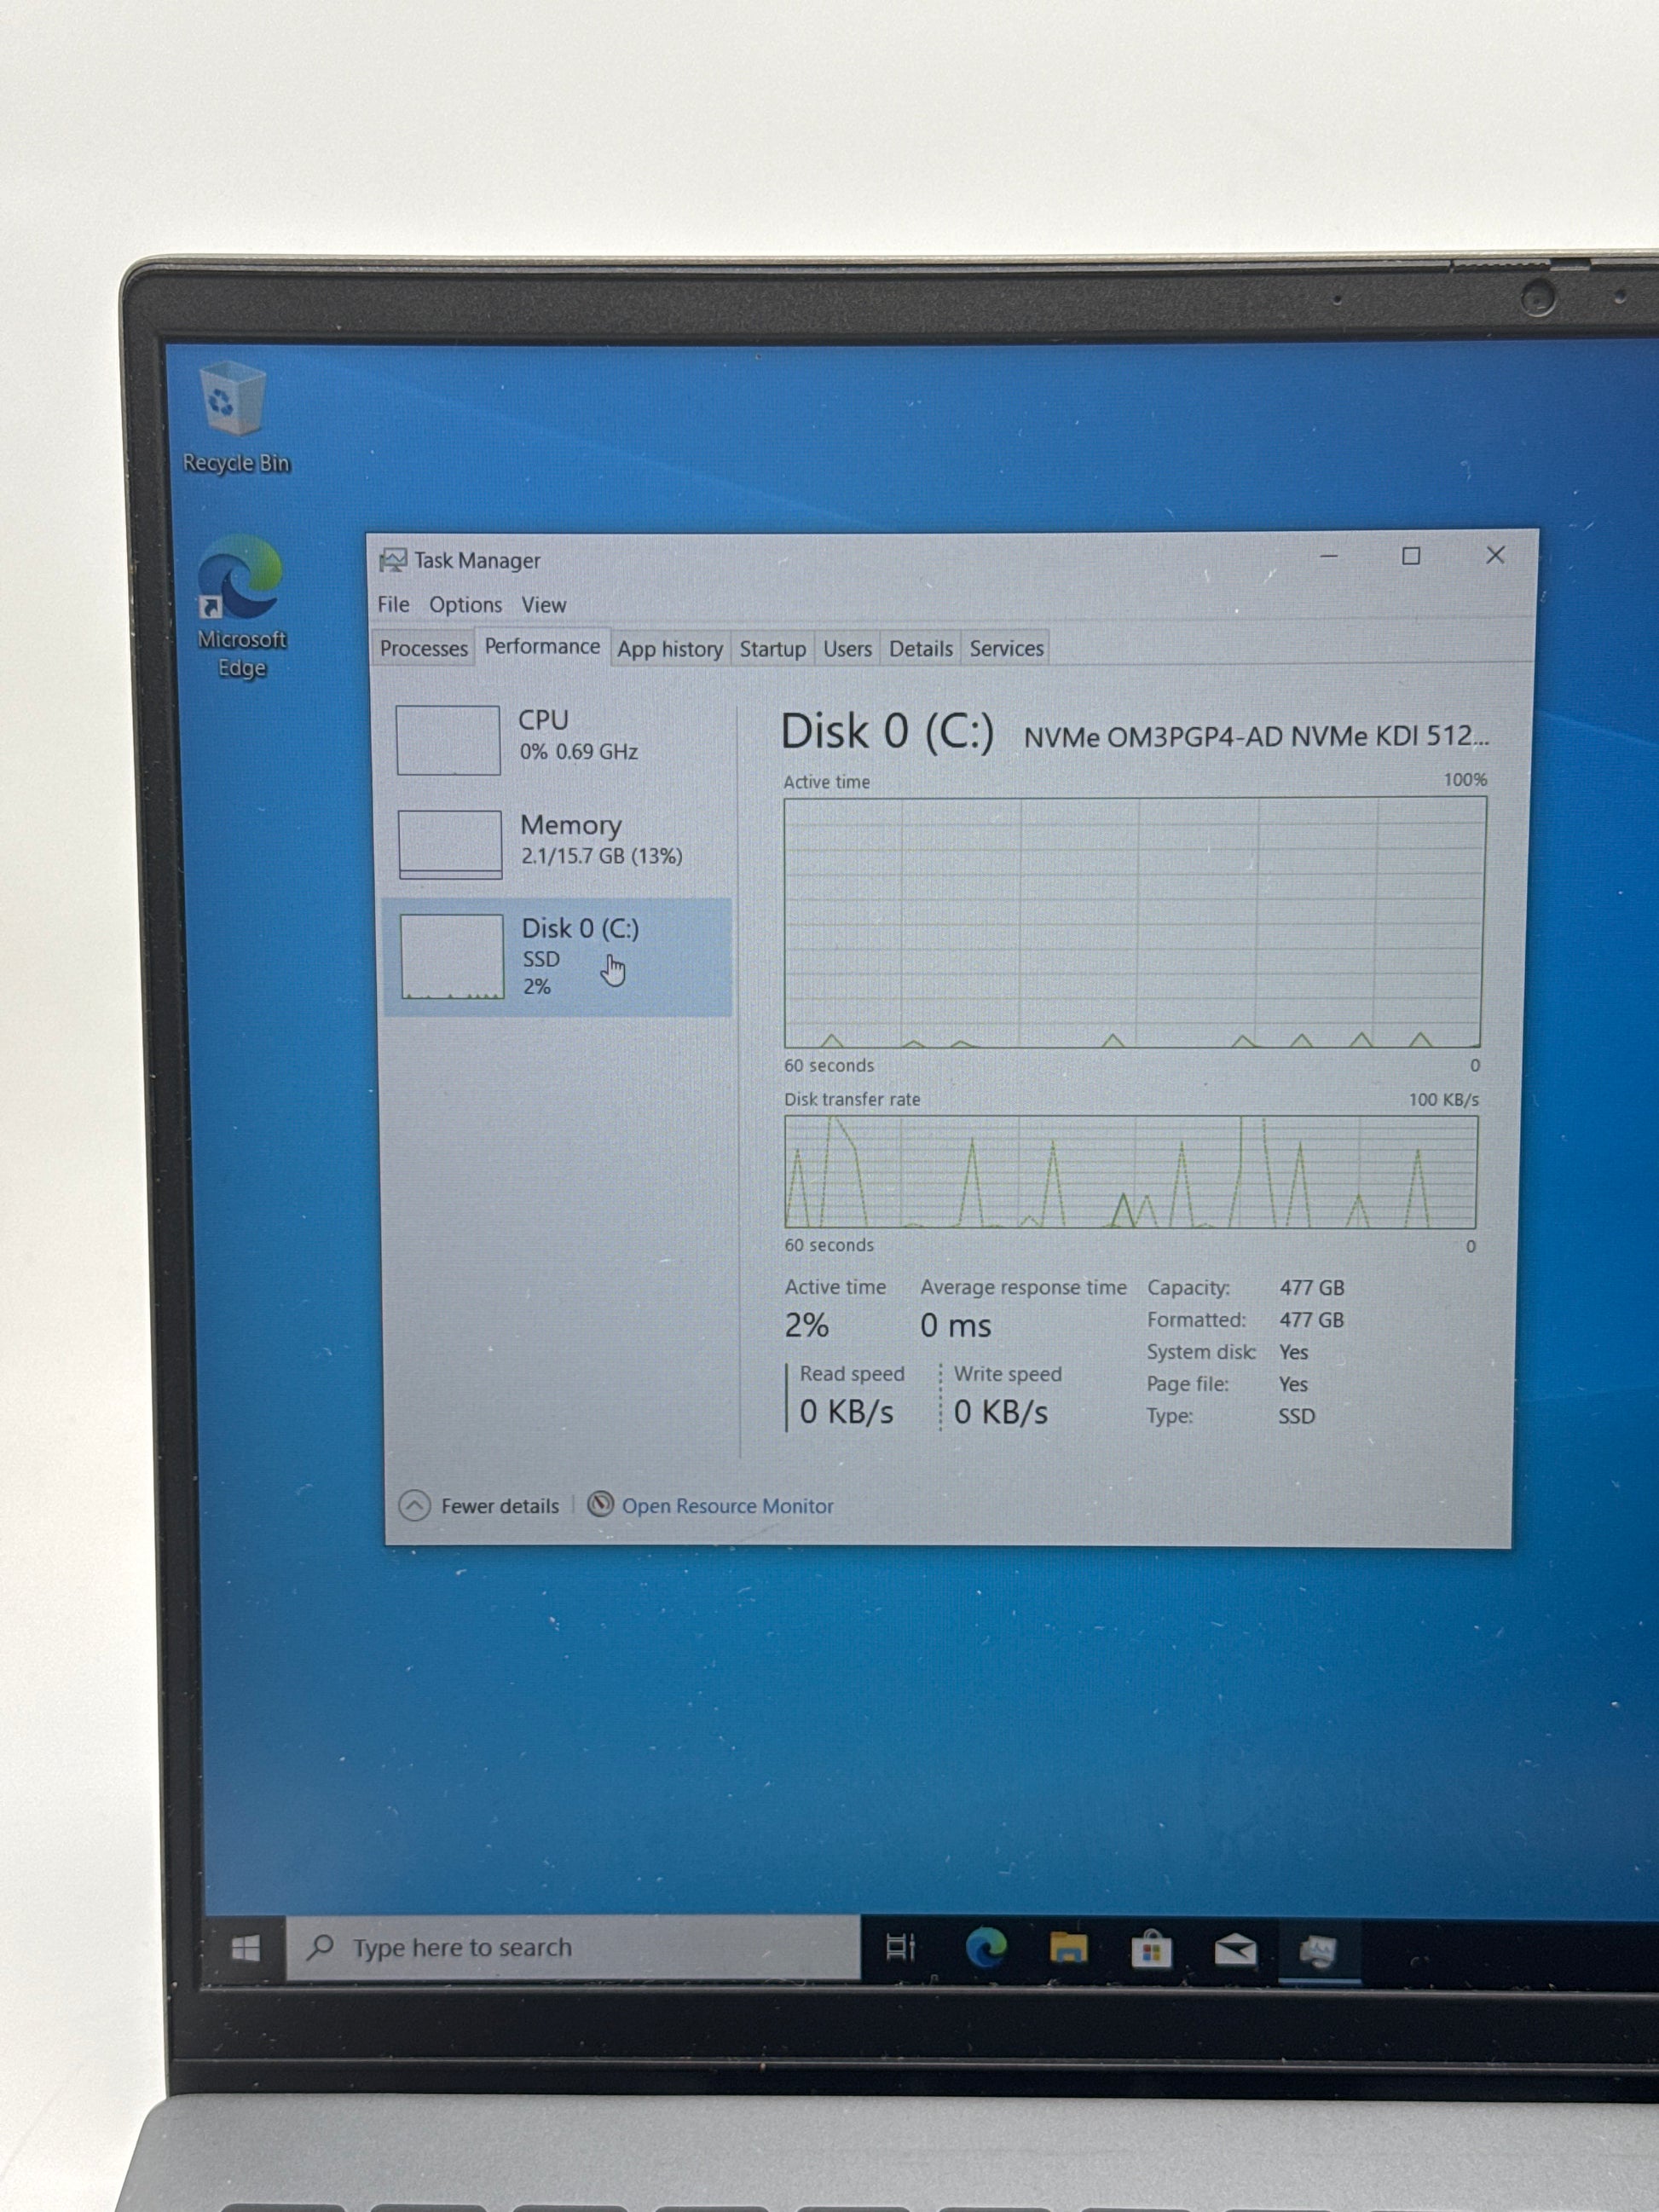Open Microsoft Store taskbar icon
Image resolution: width=1659 pixels, height=2212 pixels.
tap(1151, 1949)
